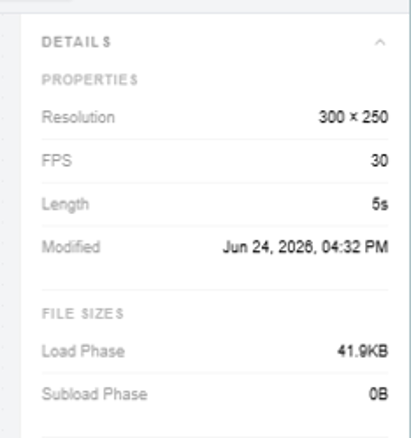Select the Load Phase label
The image size is (411, 438).
[83, 351]
